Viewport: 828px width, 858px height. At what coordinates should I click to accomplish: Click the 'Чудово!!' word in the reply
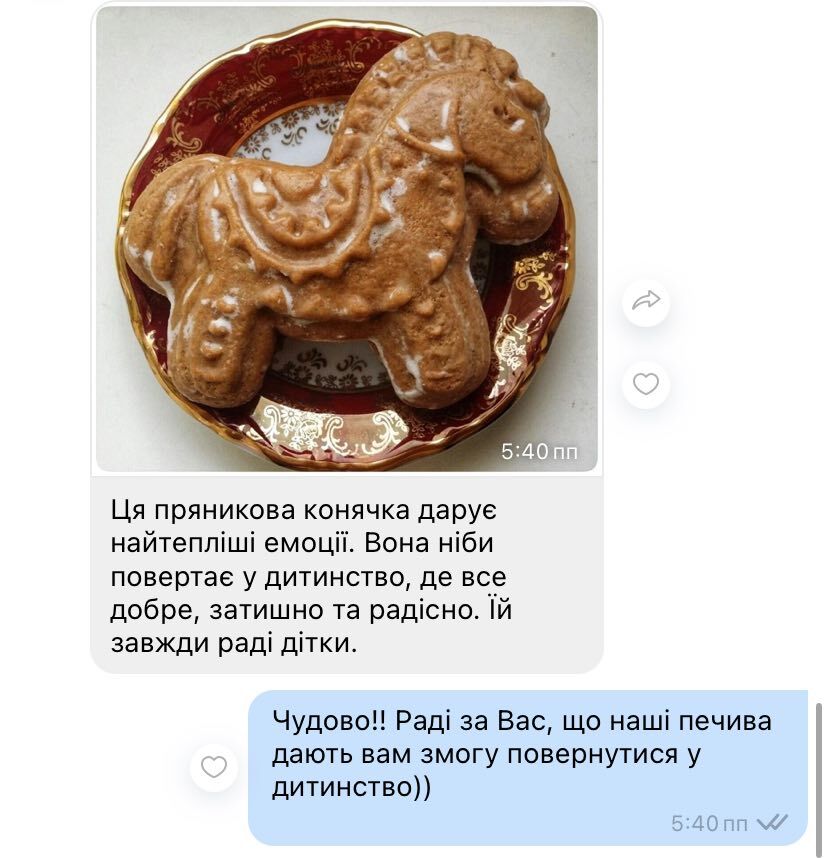(329, 721)
